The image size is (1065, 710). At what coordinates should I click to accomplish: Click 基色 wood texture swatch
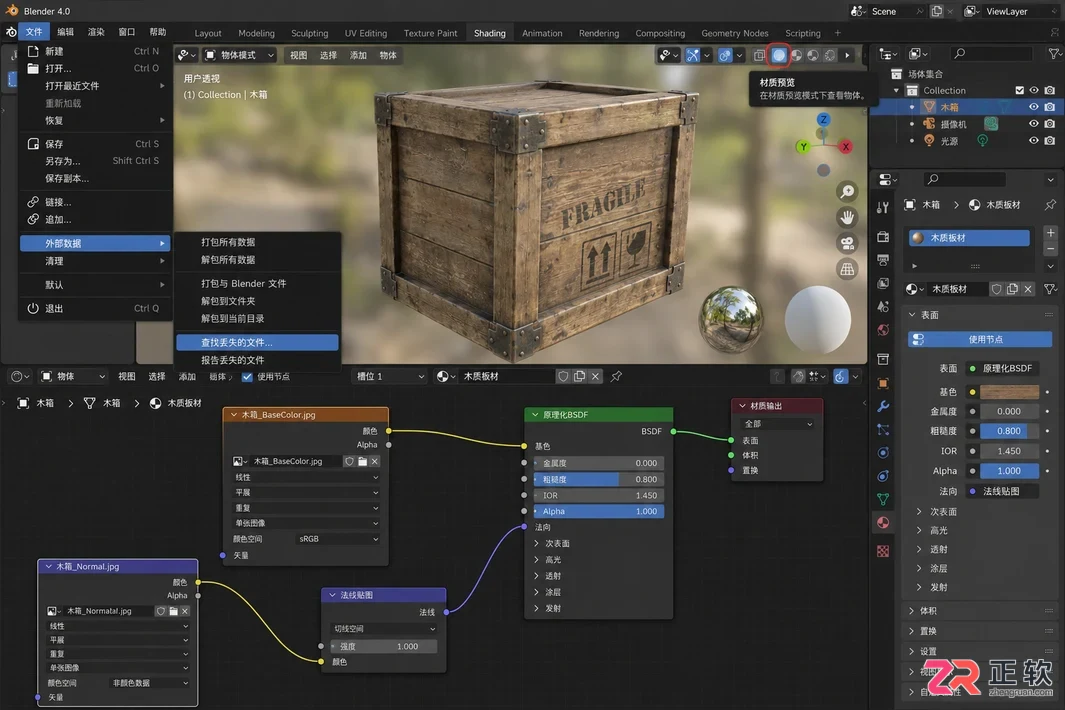(x=1009, y=392)
